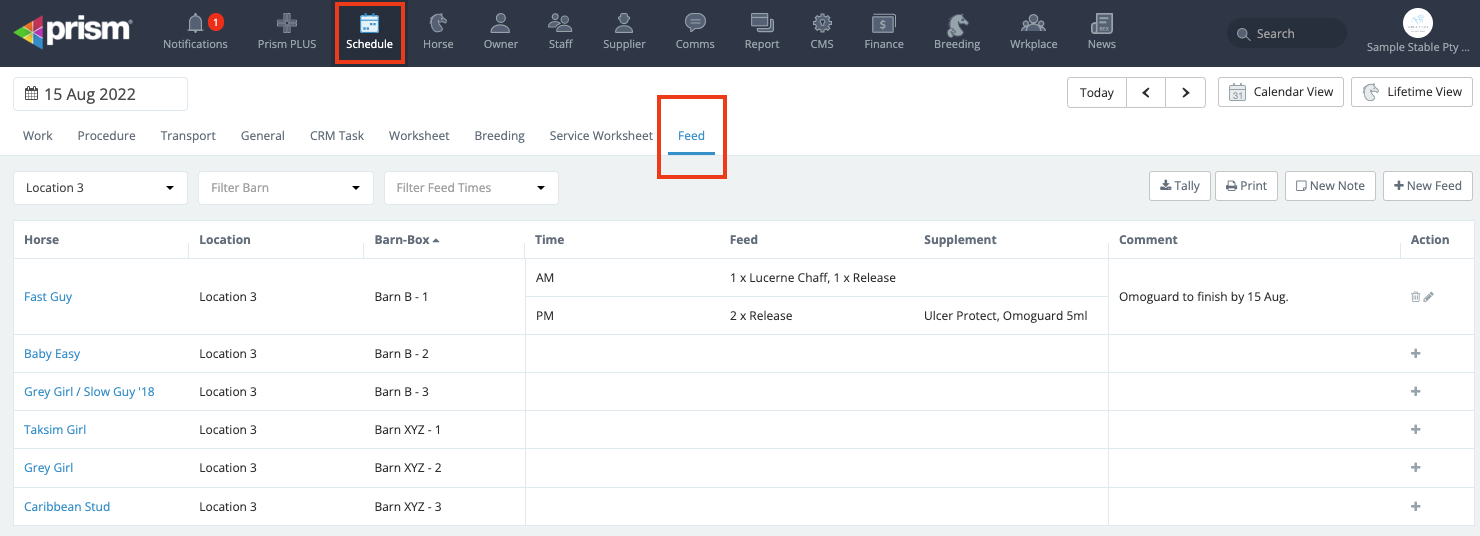Image resolution: width=1480 pixels, height=536 pixels.
Task: Open the CMS gear icon
Action: click(x=821, y=24)
